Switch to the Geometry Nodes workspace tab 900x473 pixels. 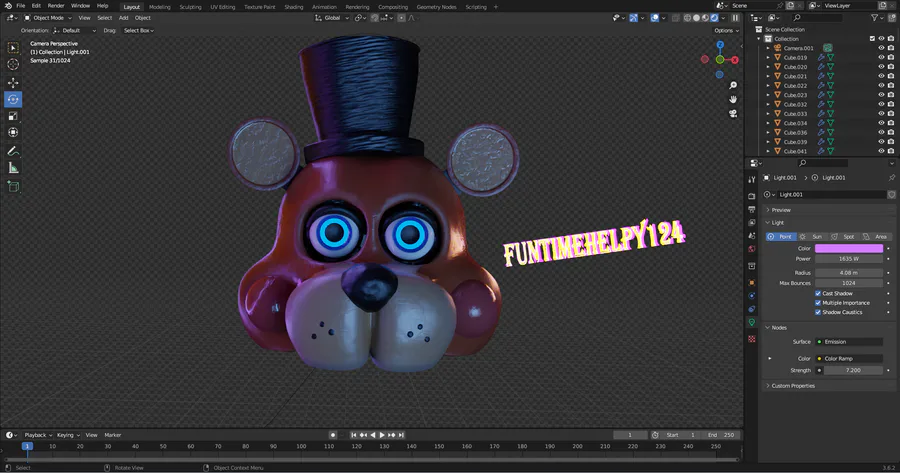coord(437,7)
